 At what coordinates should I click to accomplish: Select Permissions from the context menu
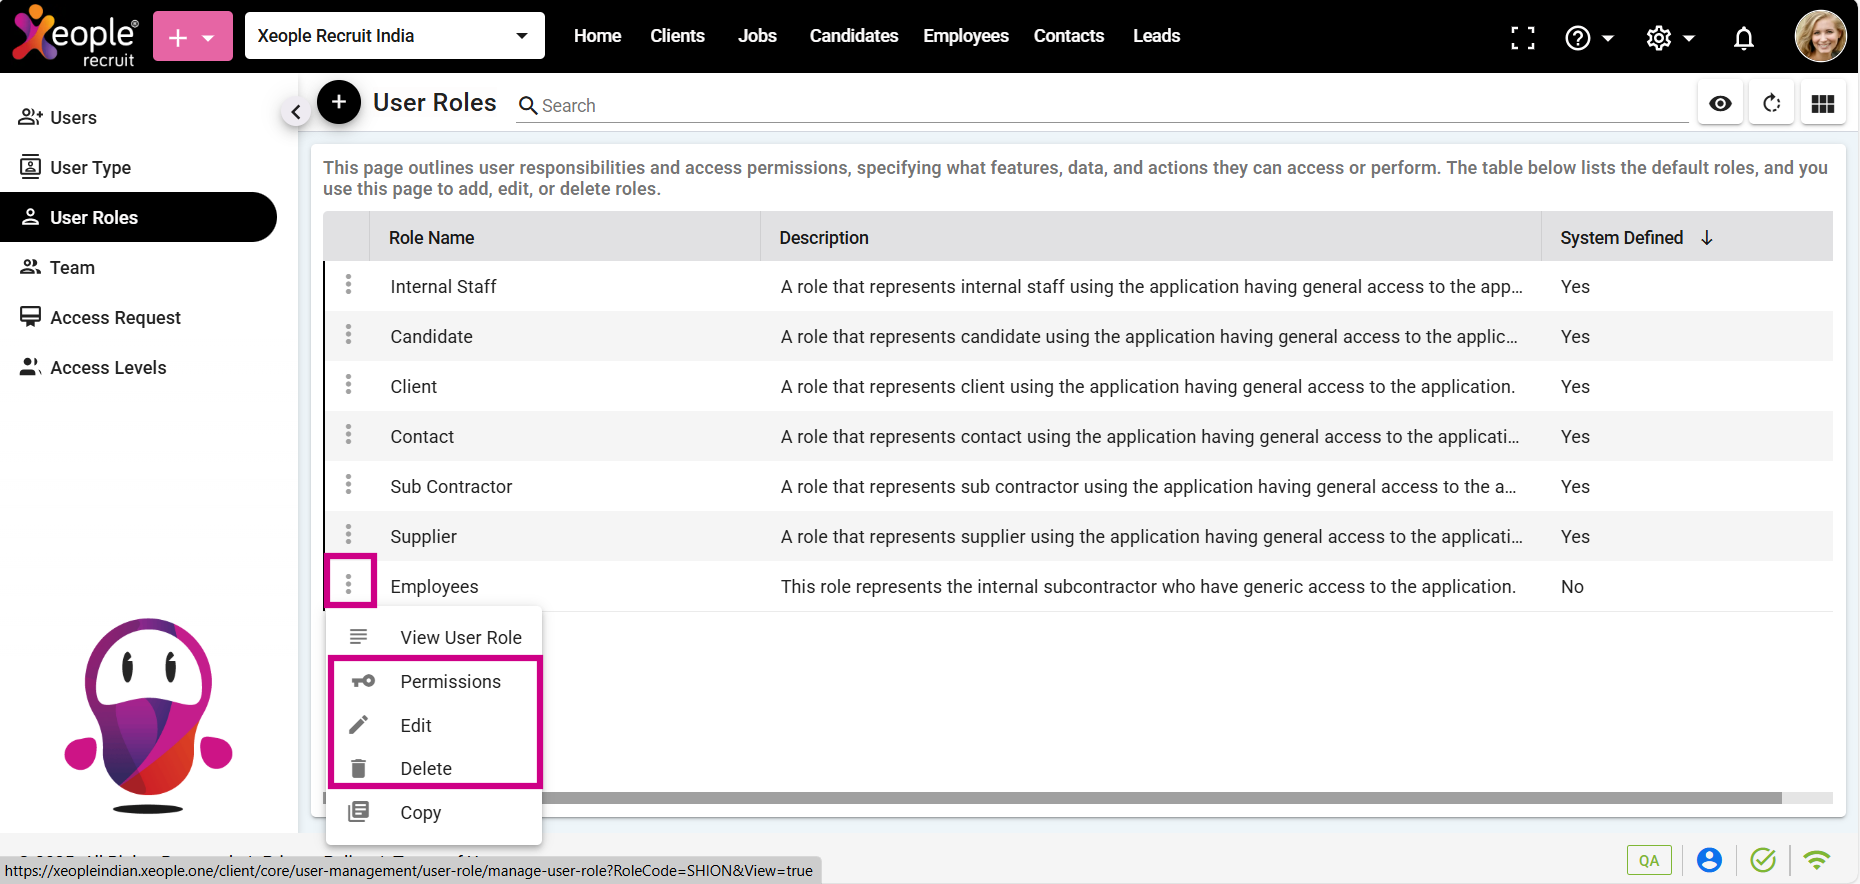coord(450,682)
